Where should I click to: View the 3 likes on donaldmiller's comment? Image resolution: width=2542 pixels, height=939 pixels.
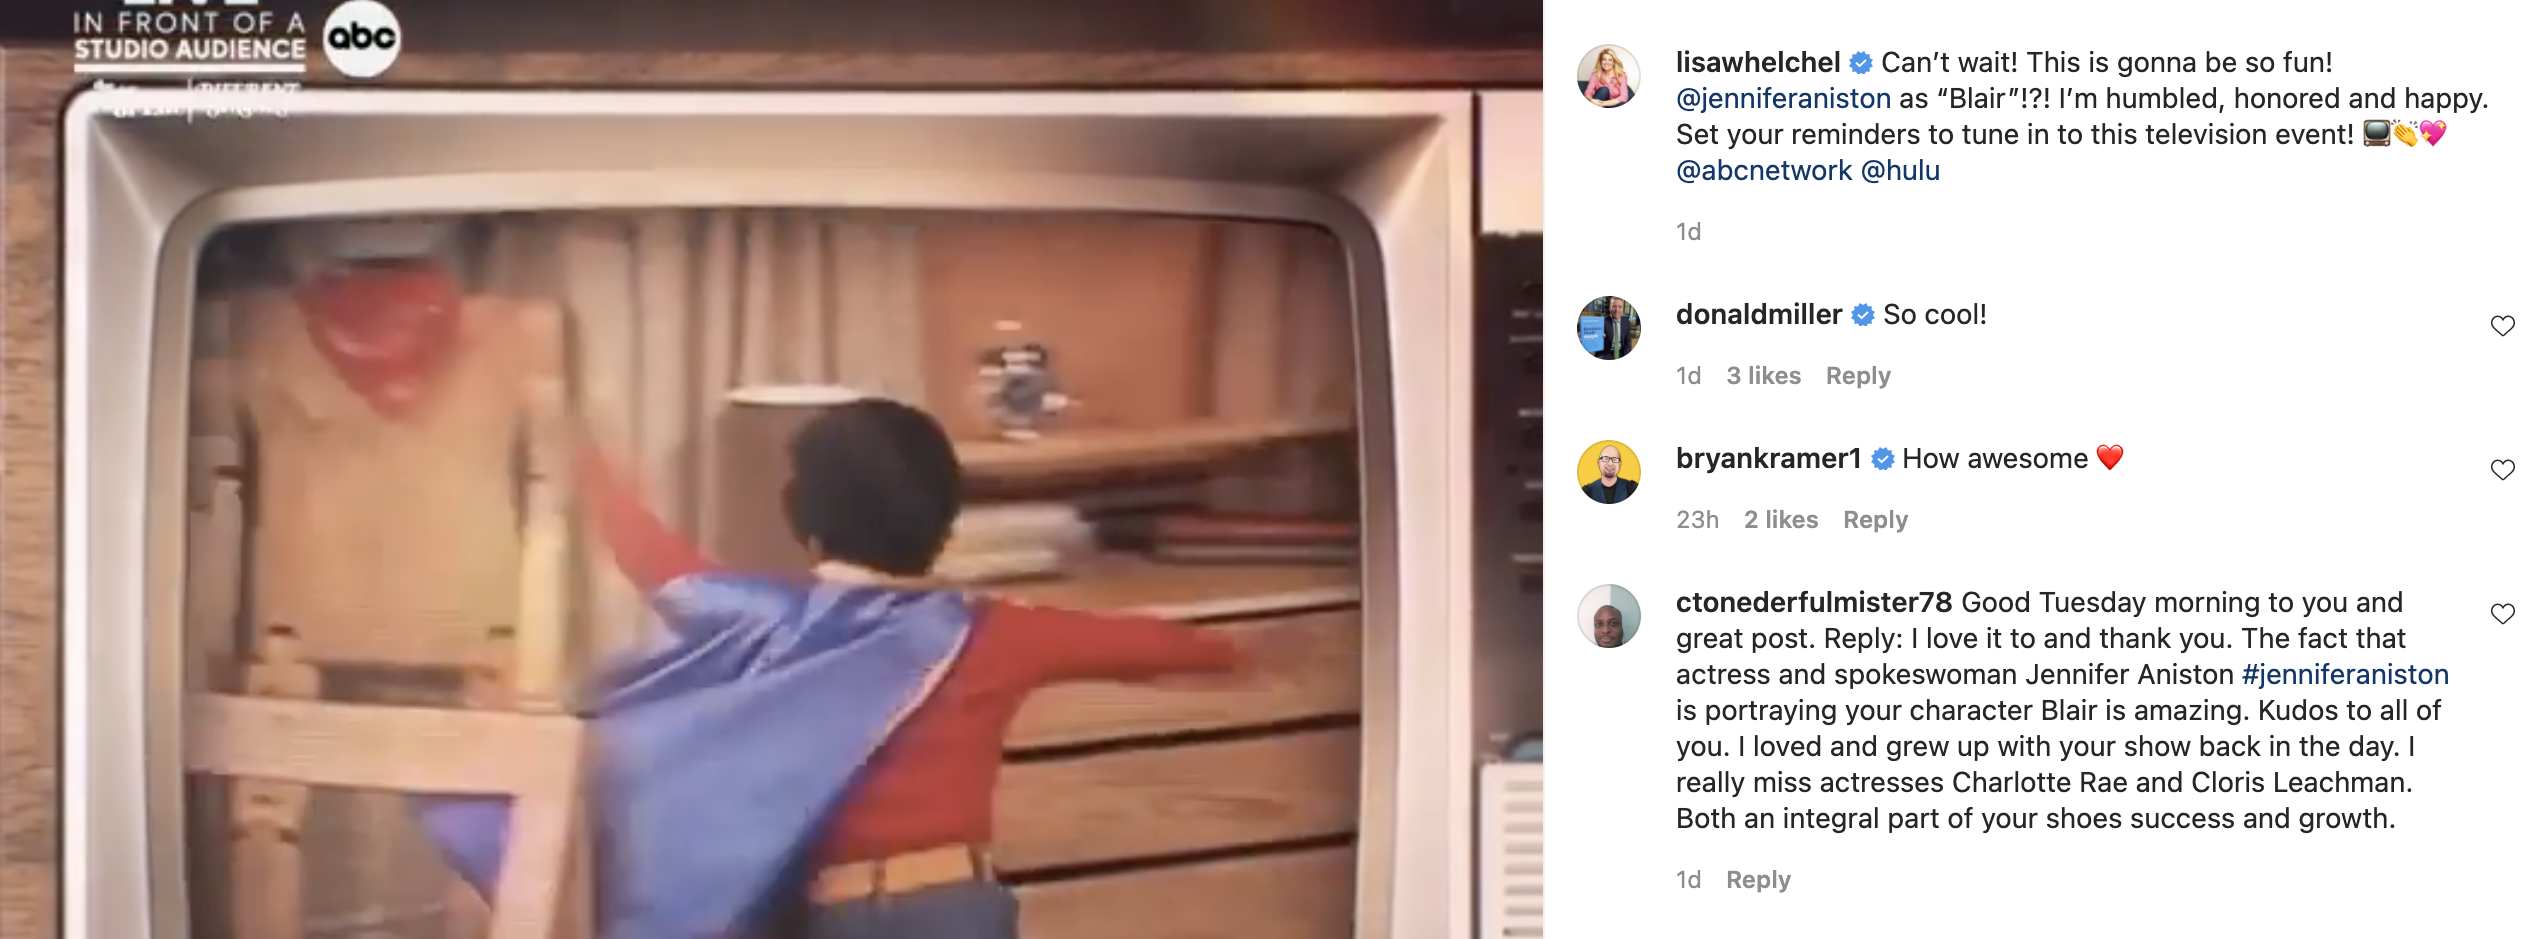(x=1763, y=376)
